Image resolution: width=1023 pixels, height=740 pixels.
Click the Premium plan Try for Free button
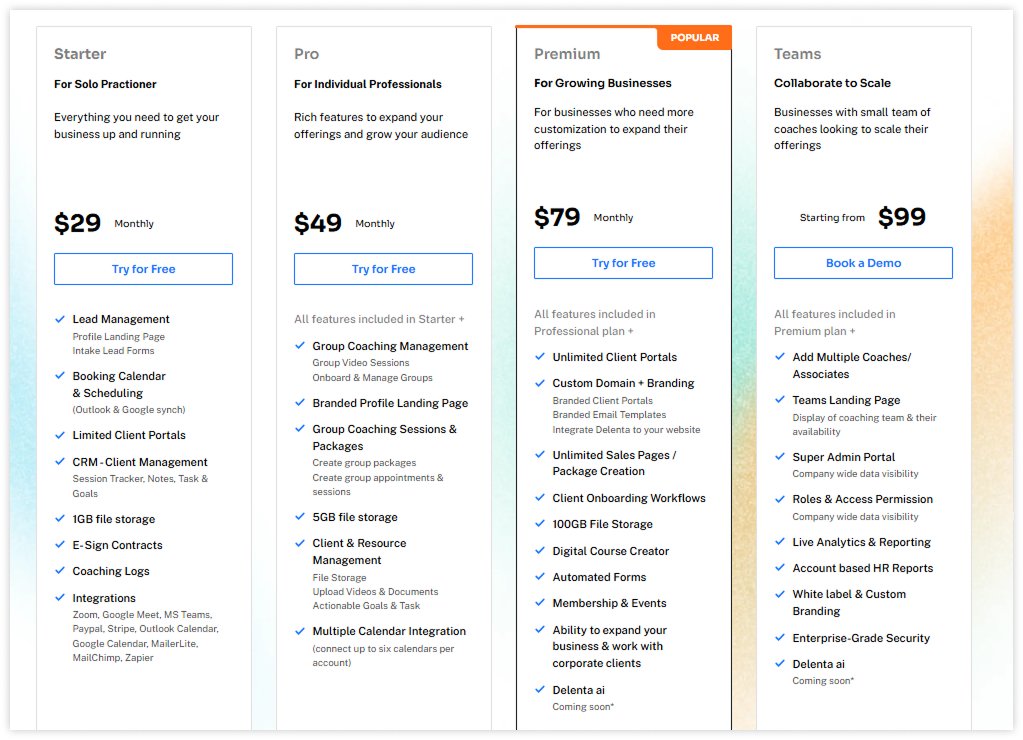click(x=623, y=263)
